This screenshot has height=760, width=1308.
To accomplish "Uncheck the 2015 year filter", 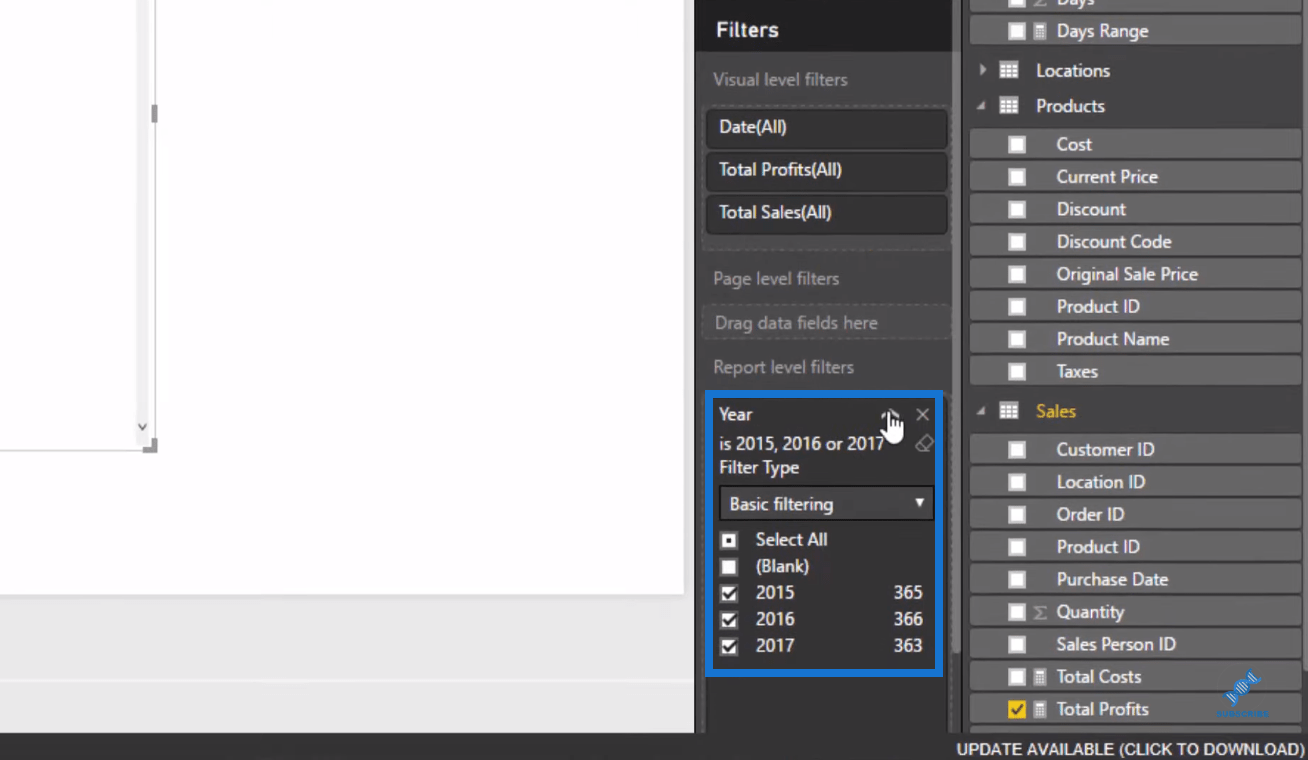I will tap(729, 593).
